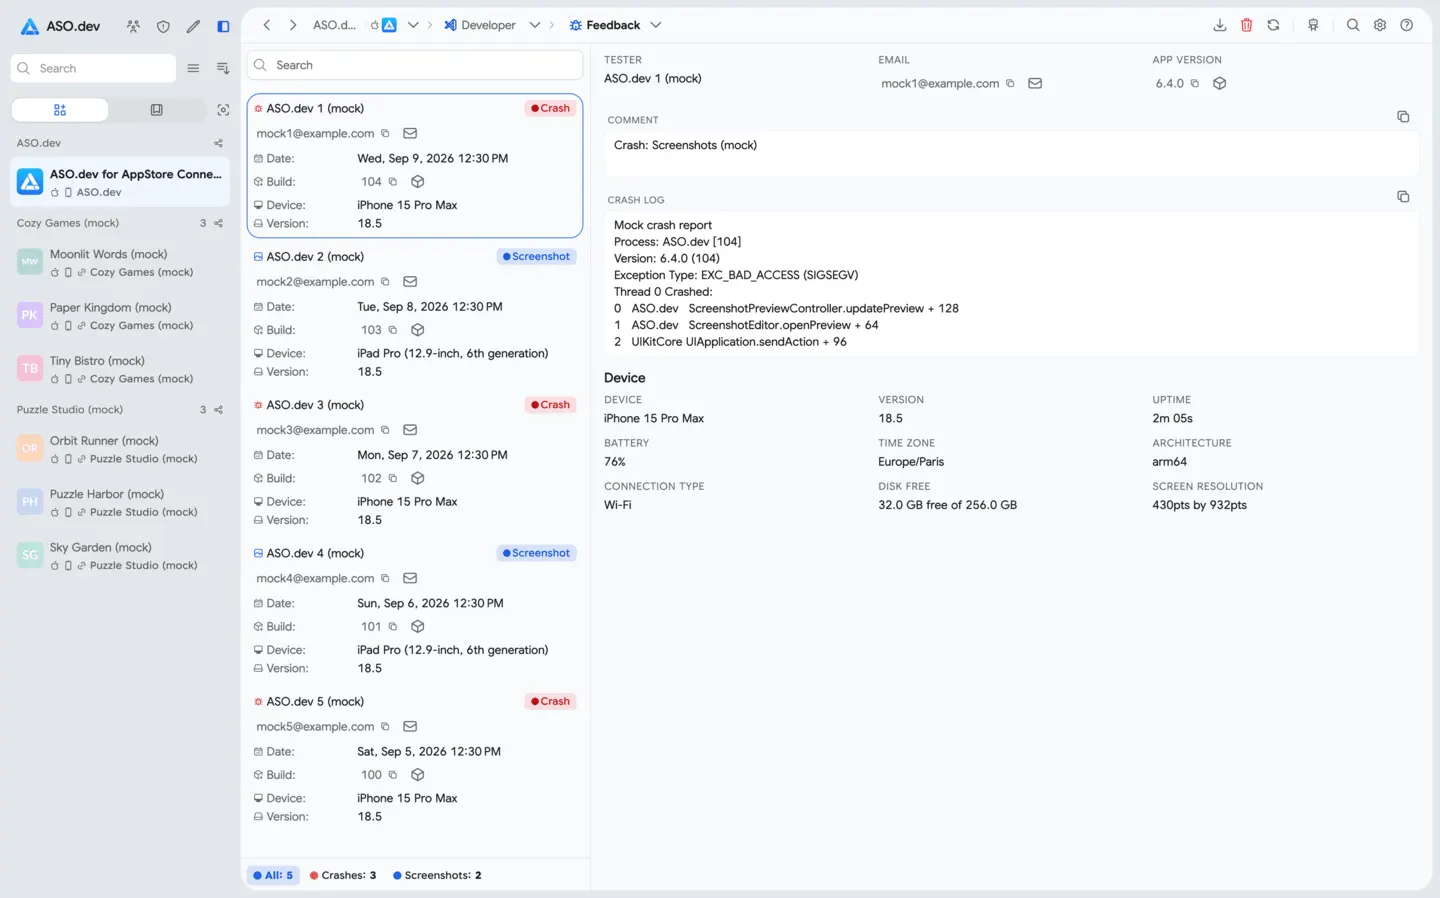The width and height of the screenshot is (1440, 898).
Task: Delete feedback with the red trash icon
Action: (x=1246, y=25)
